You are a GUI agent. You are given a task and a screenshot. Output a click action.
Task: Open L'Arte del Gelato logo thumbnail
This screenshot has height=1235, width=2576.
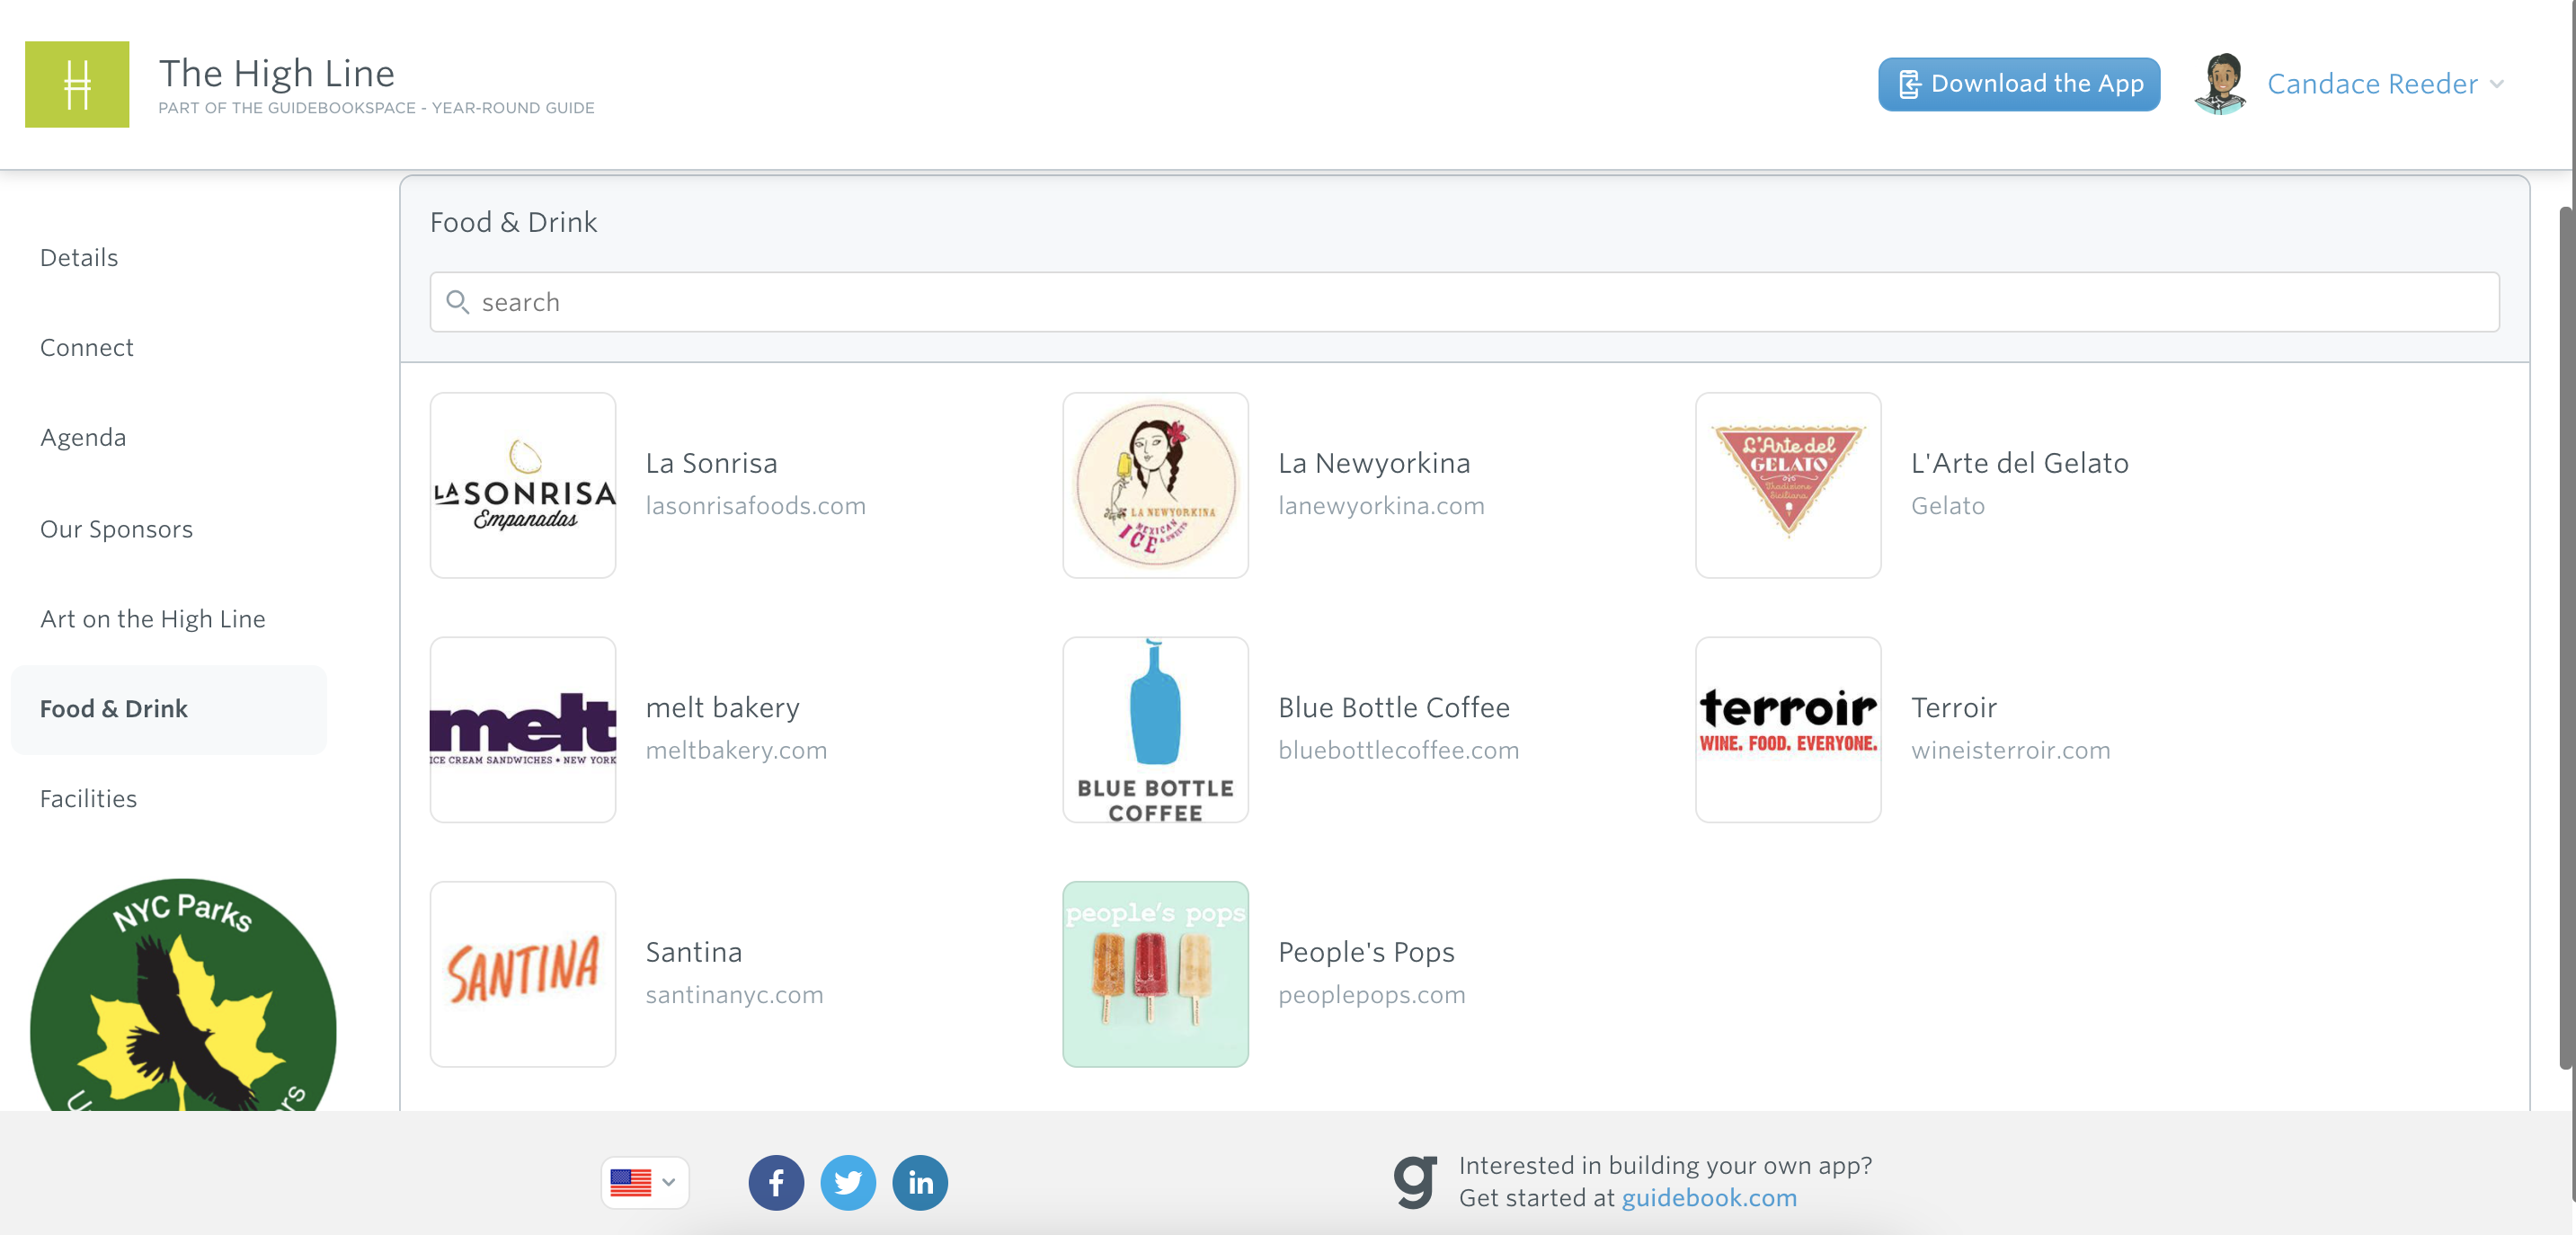point(1788,485)
